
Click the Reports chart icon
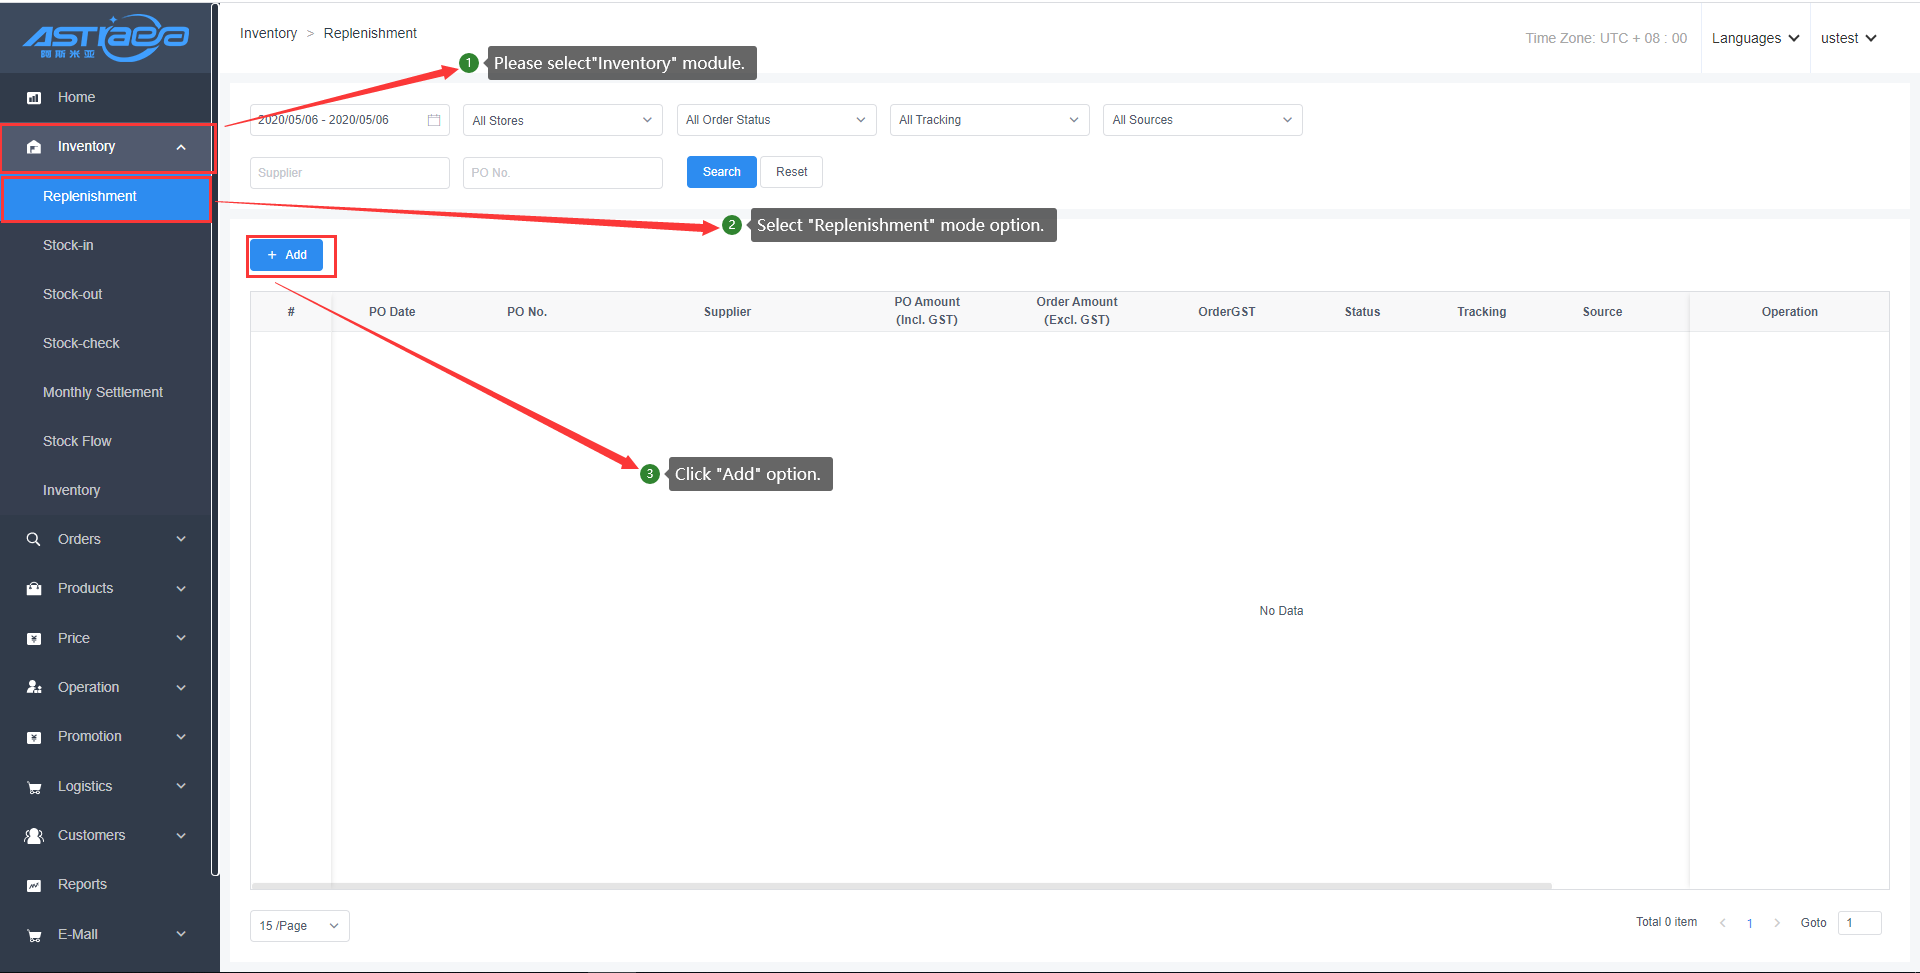[x=34, y=885]
